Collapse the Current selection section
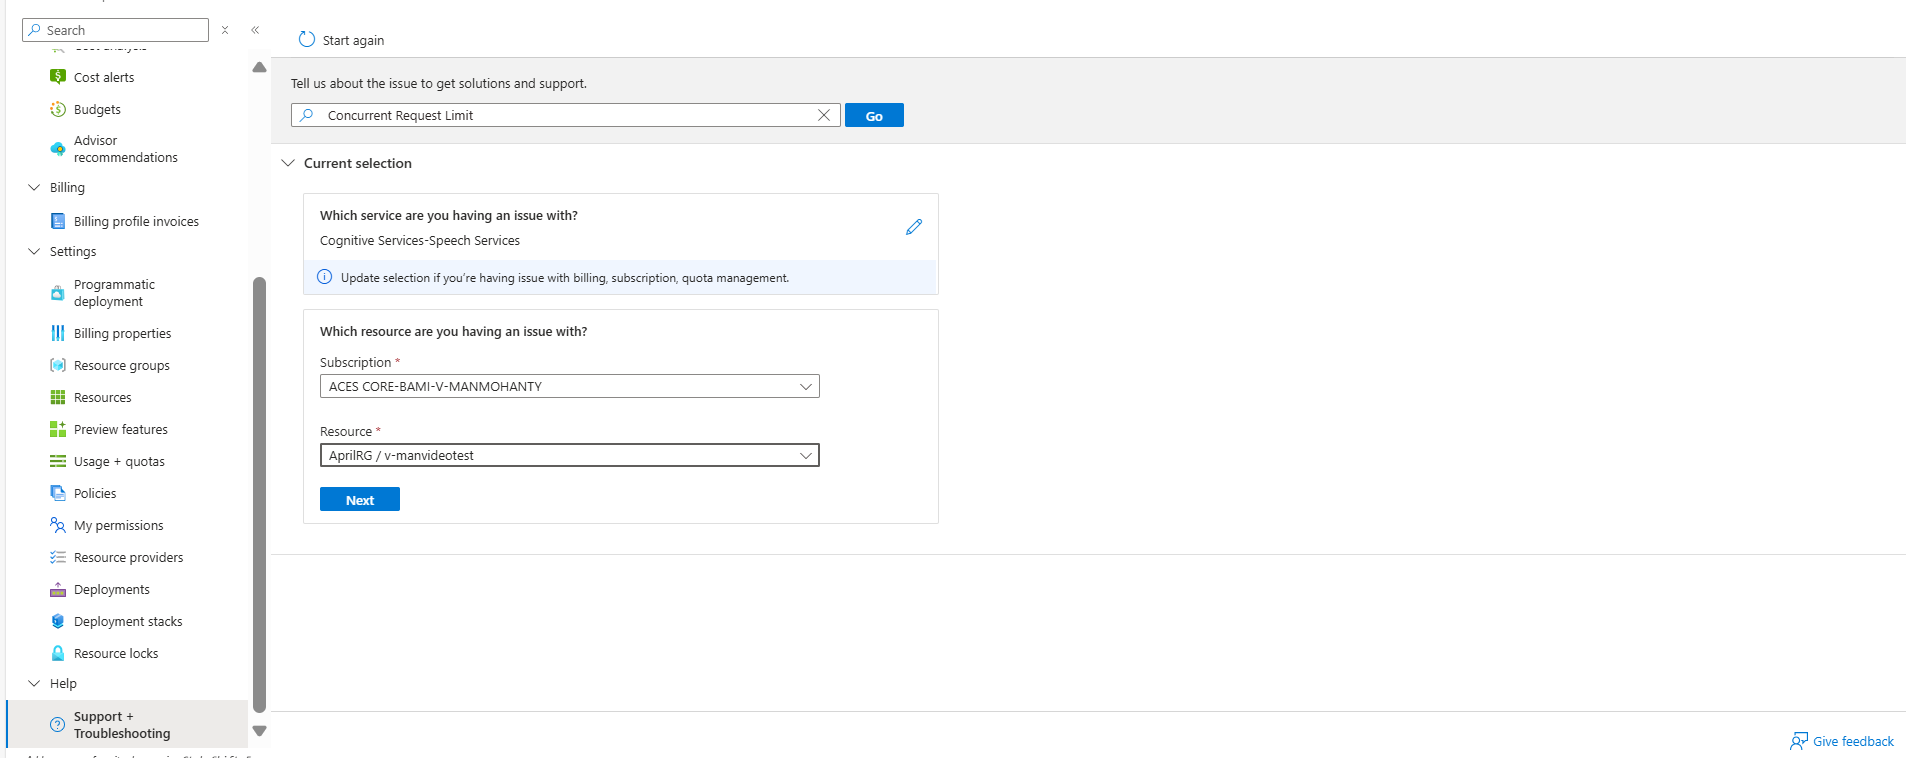This screenshot has width=1906, height=758. 288,163
